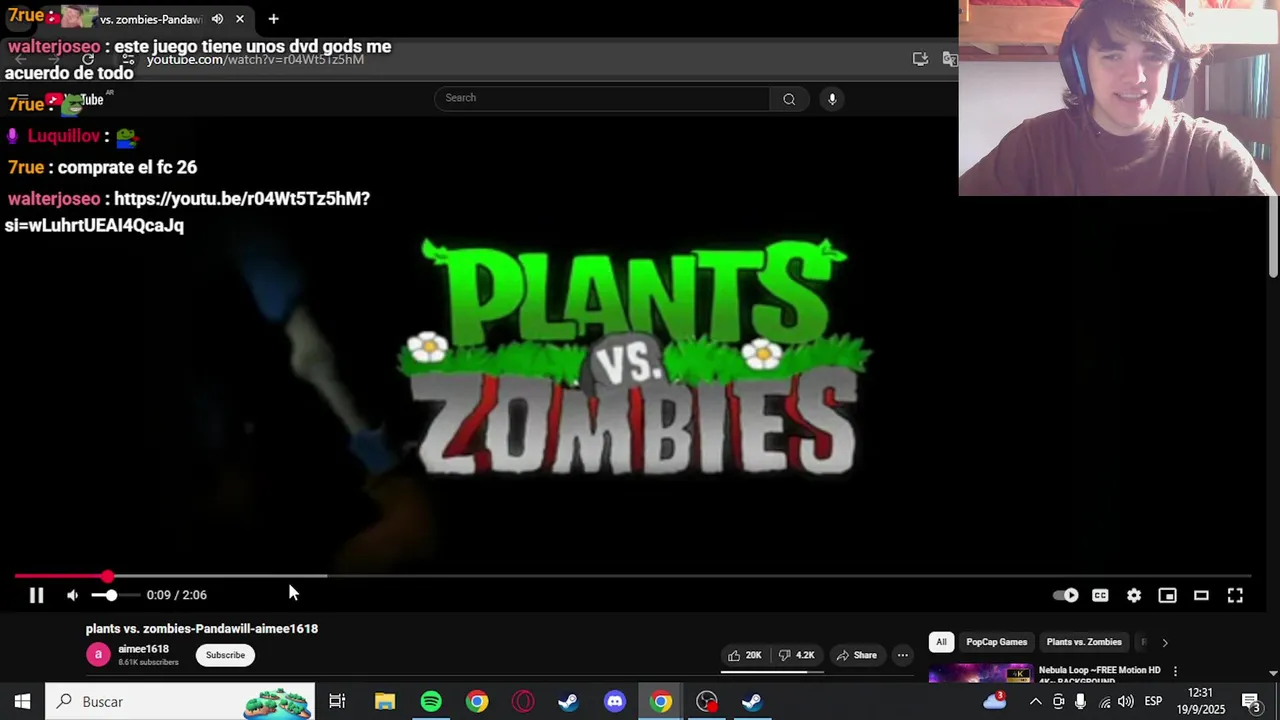Open the Windows Start menu
1280x720 pixels.
click(x=22, y=702)
